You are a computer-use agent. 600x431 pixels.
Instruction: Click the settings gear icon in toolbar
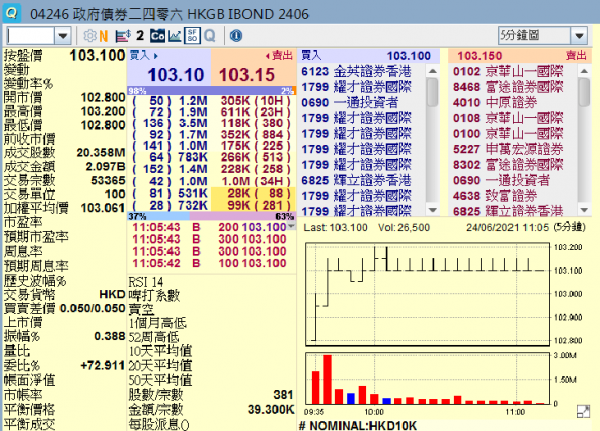point(87,35)
